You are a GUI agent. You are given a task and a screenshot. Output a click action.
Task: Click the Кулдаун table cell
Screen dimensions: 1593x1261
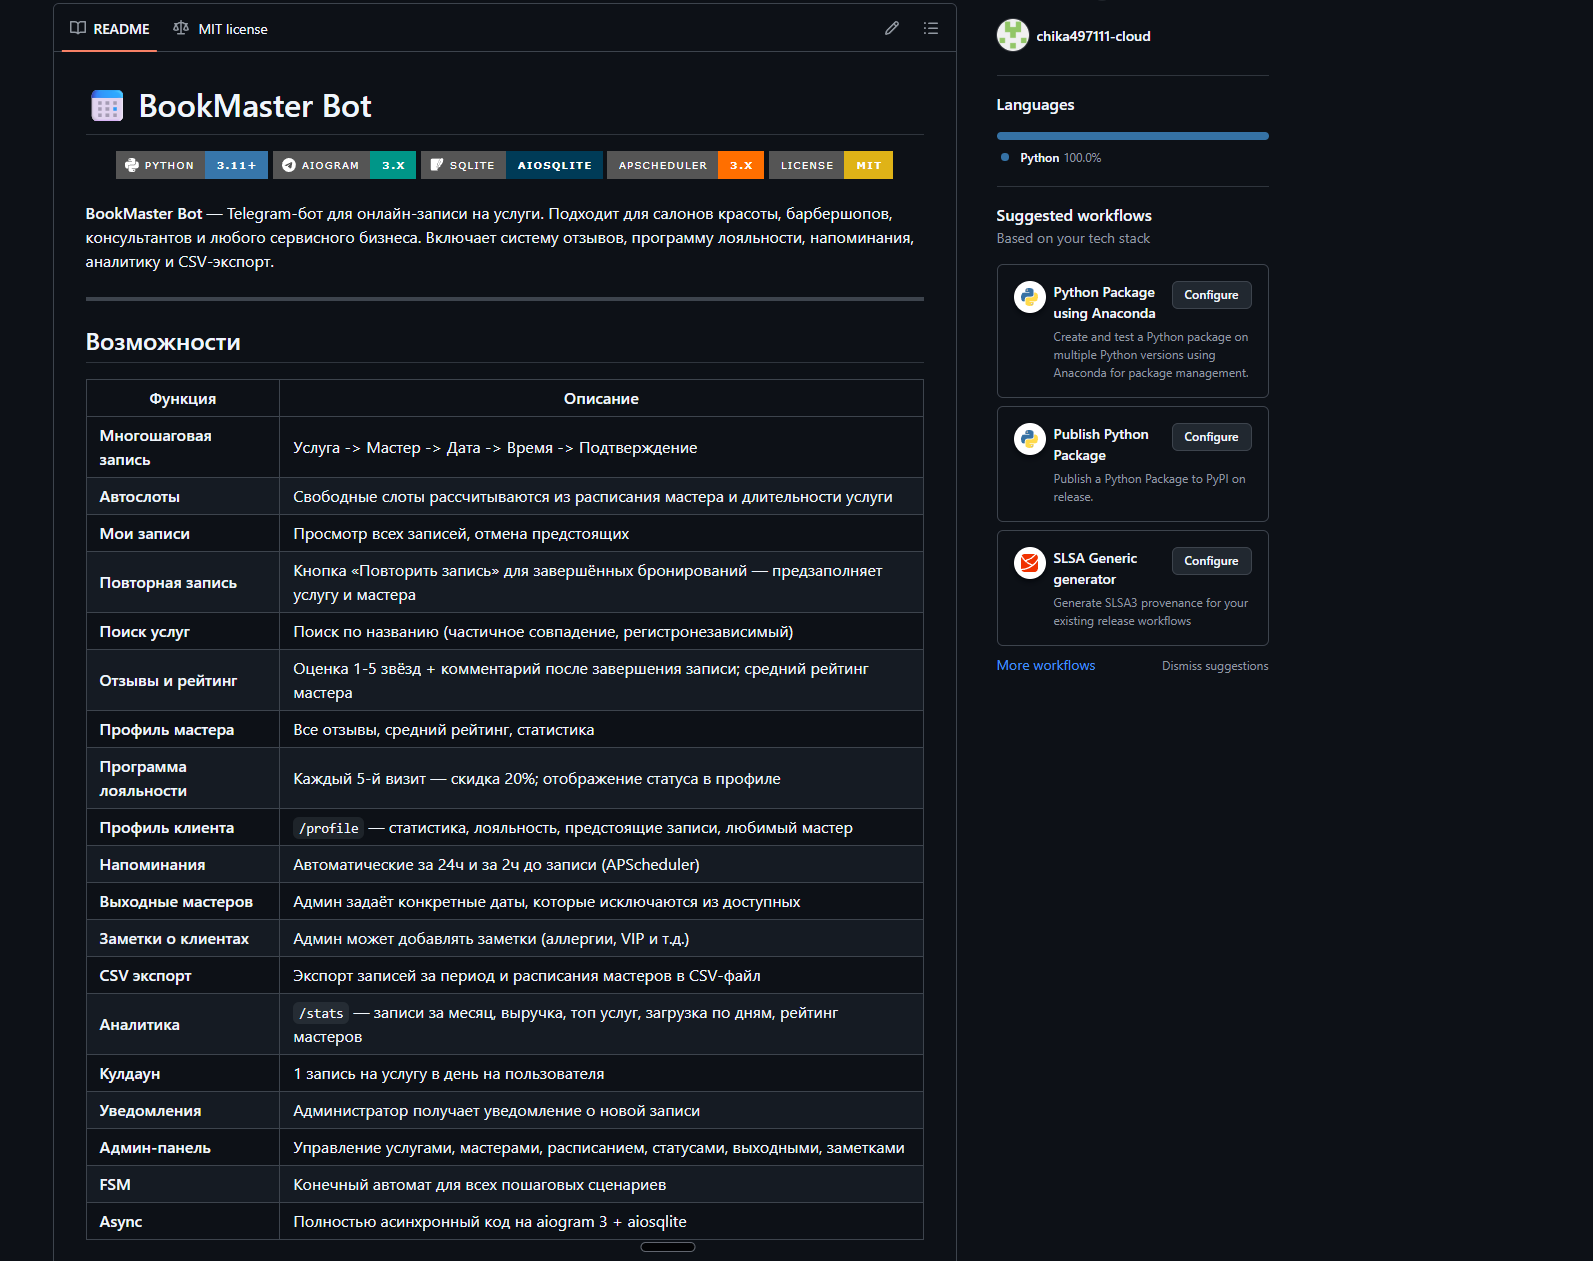pos(183,1073)
